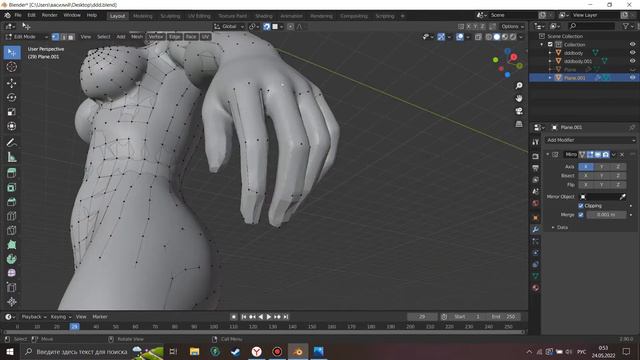Select the Extrude Region tool
Screen dimensions: 640x360
[x=11, y=173]
